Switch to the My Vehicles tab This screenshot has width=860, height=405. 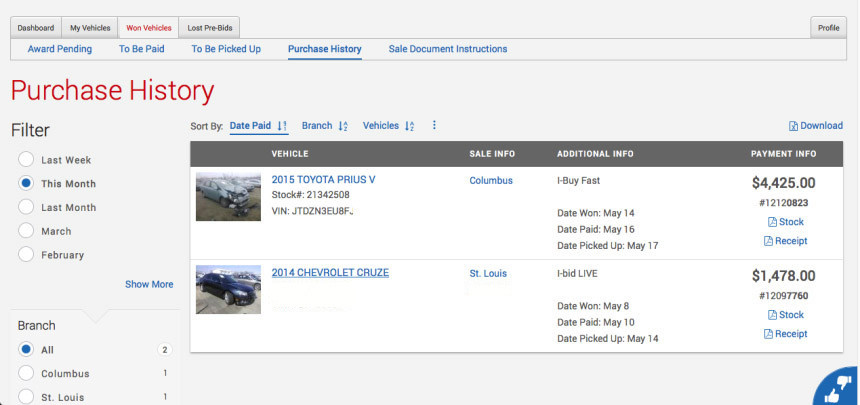tap(90, 28)
